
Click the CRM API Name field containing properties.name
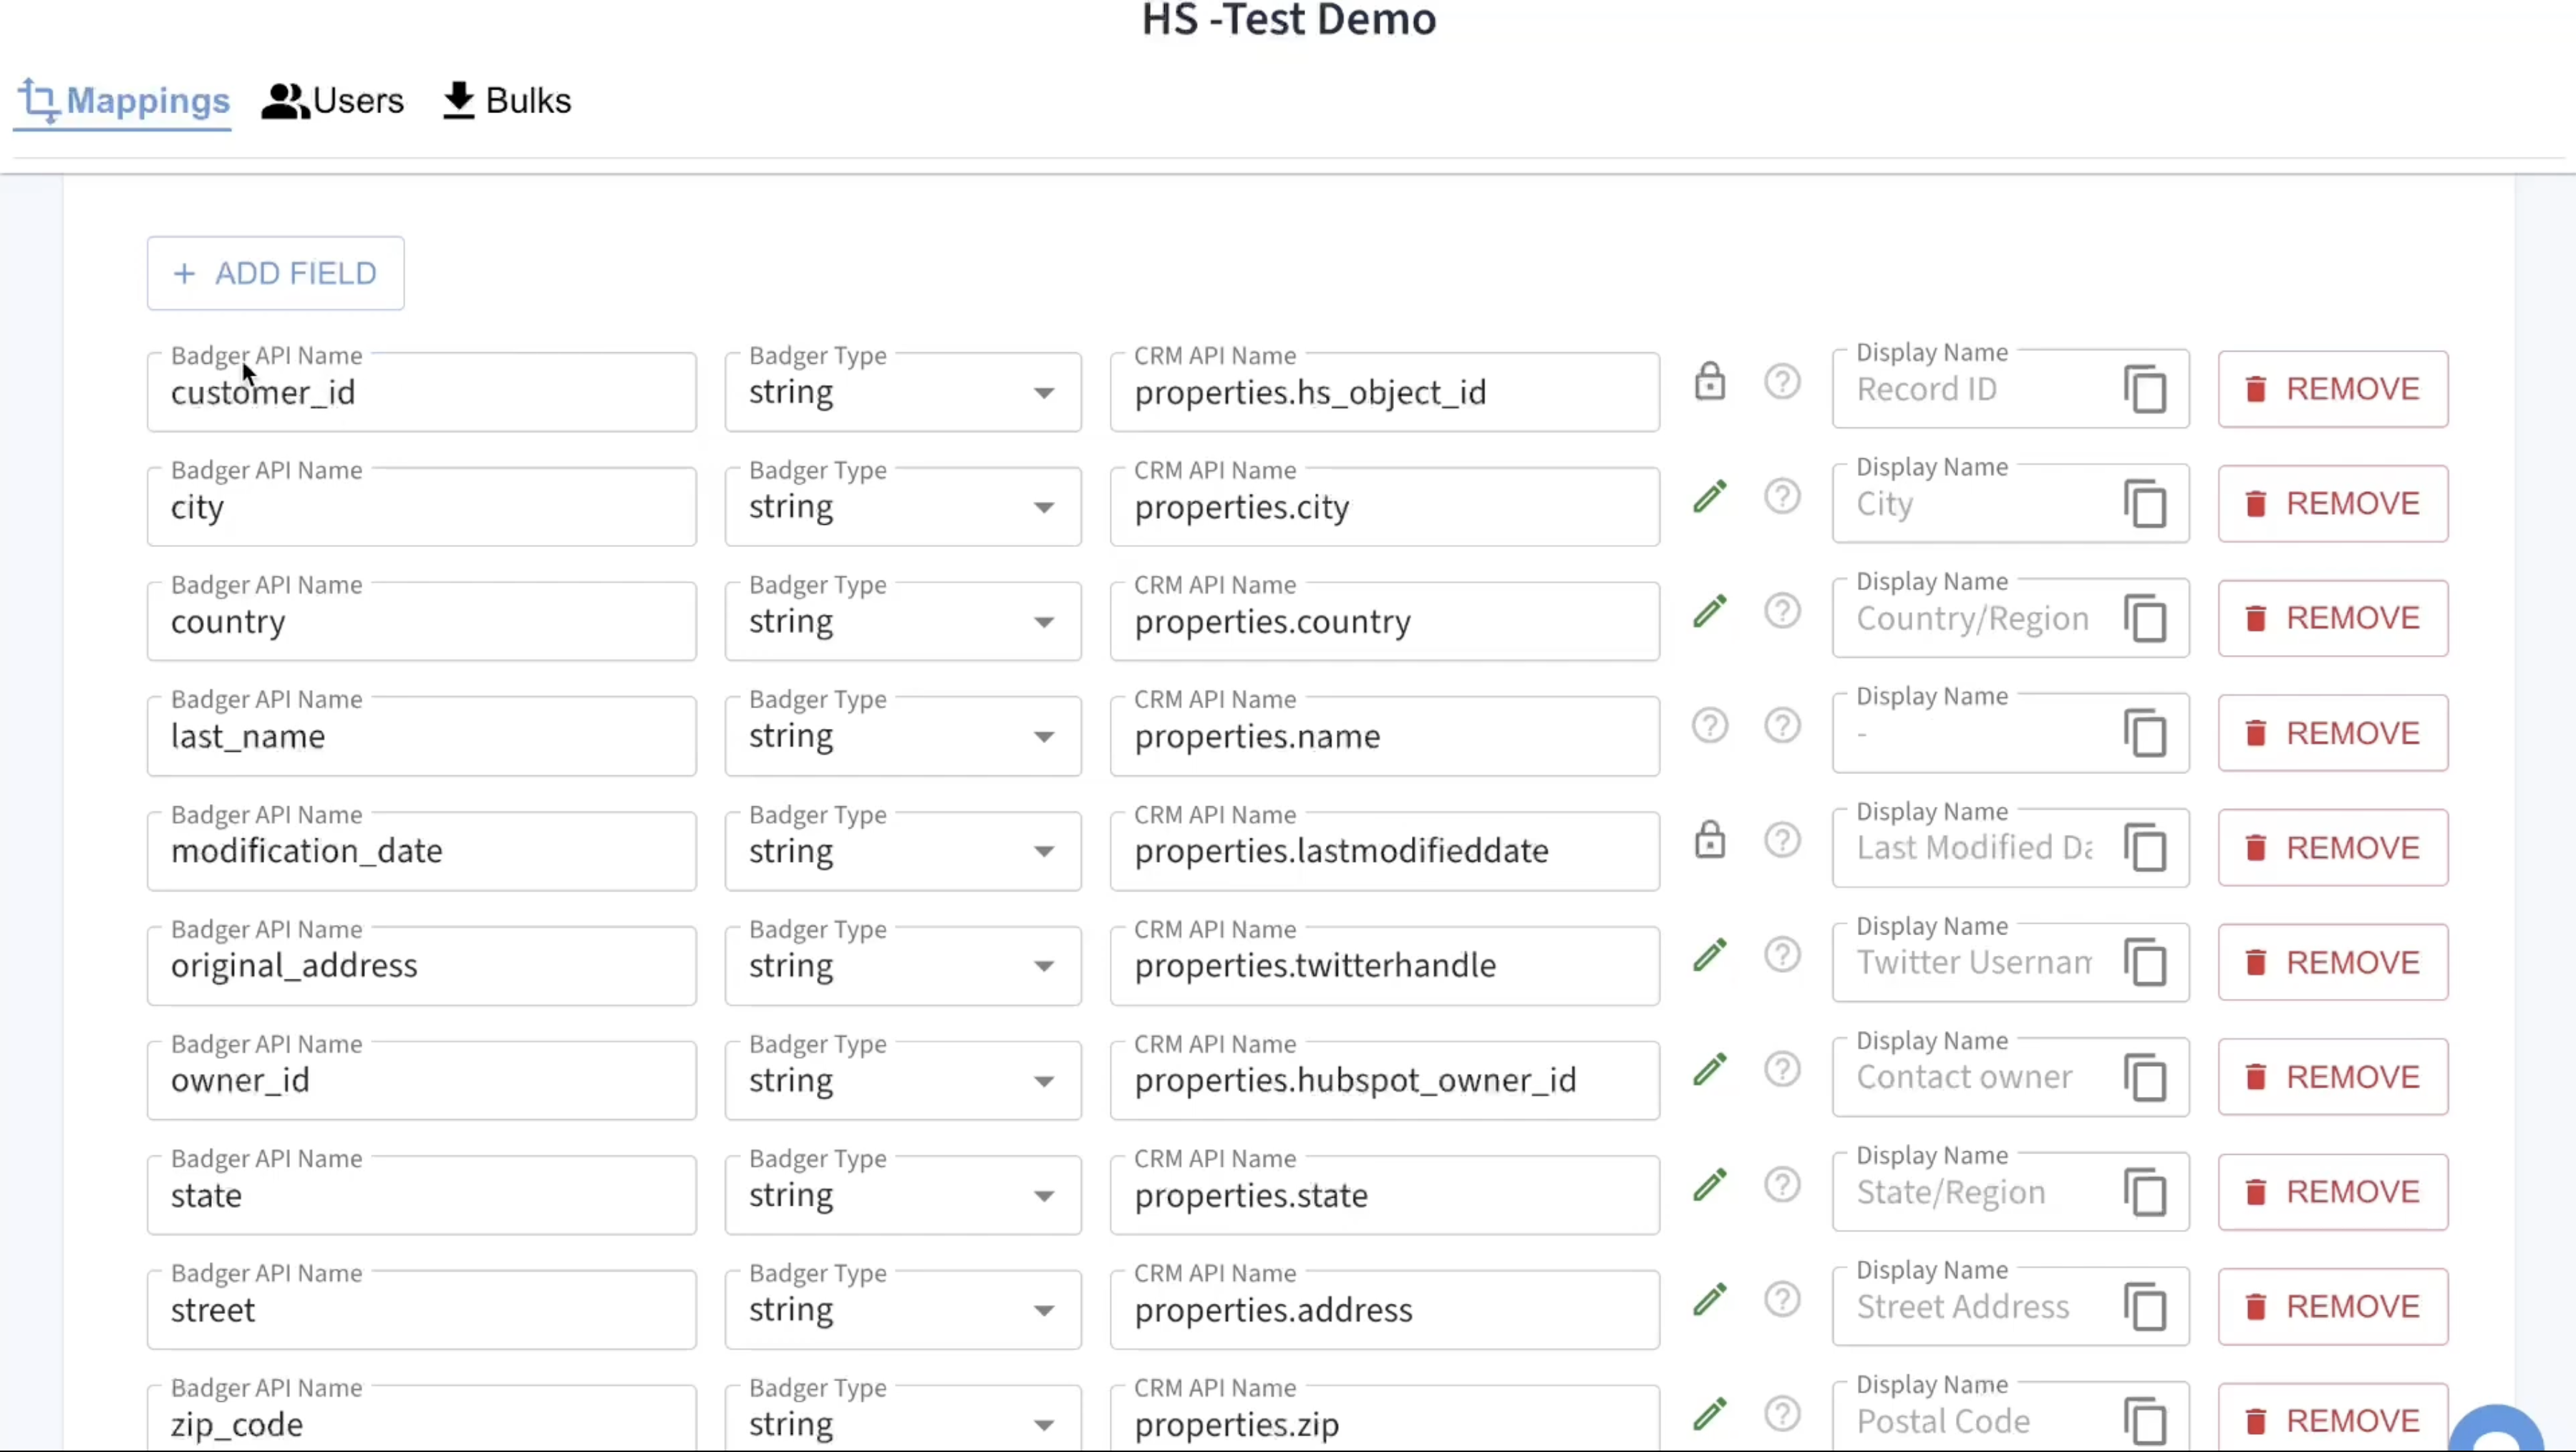point(1383,737)
